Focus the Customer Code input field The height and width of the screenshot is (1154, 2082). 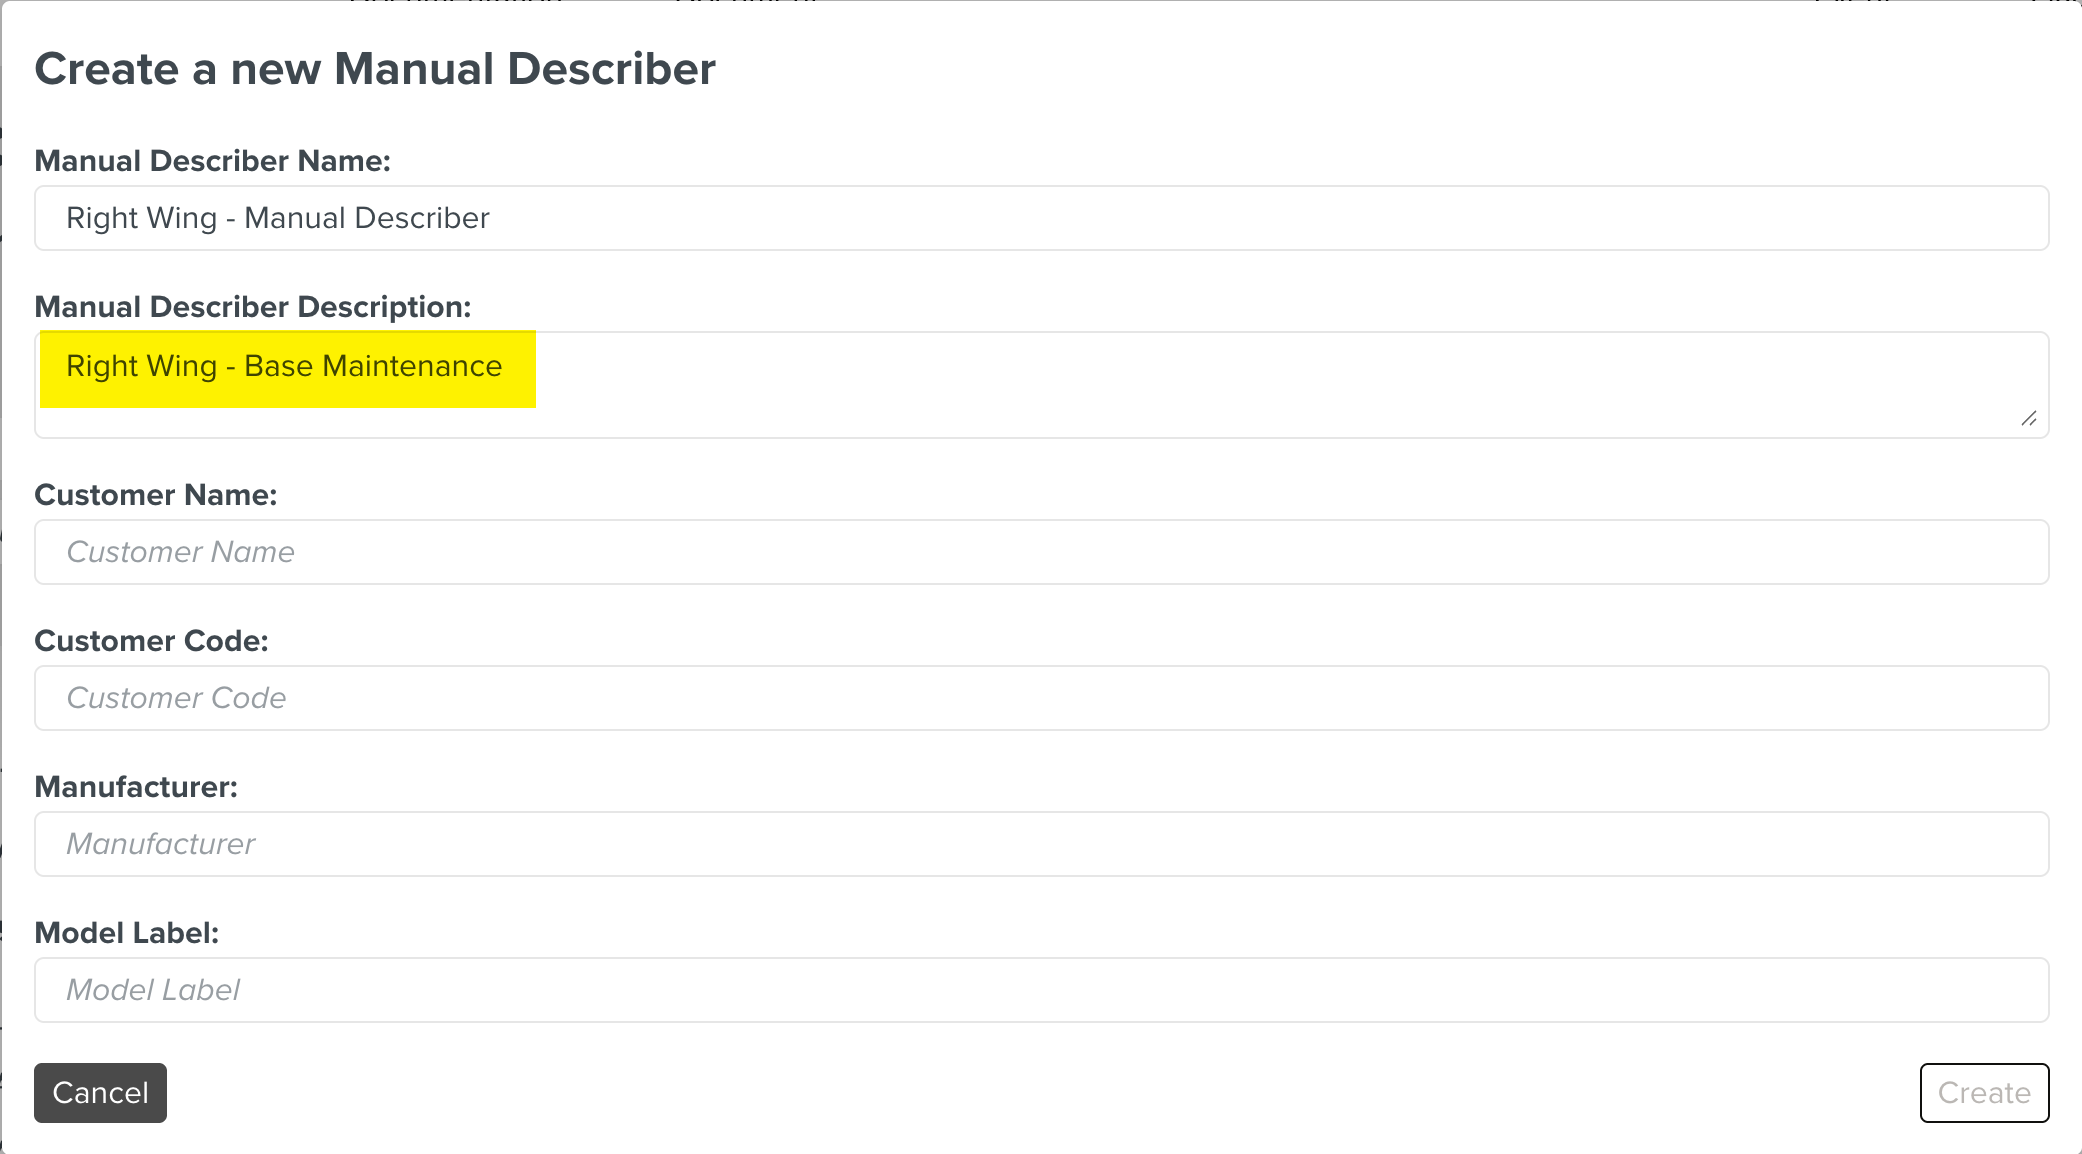coord(1040,698)
